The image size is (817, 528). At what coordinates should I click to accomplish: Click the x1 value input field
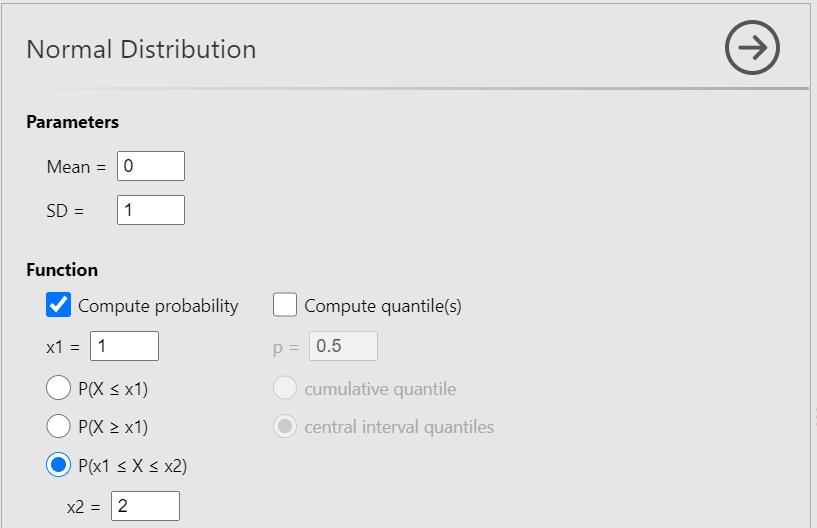pyautogui.click(x=125, y=346)
